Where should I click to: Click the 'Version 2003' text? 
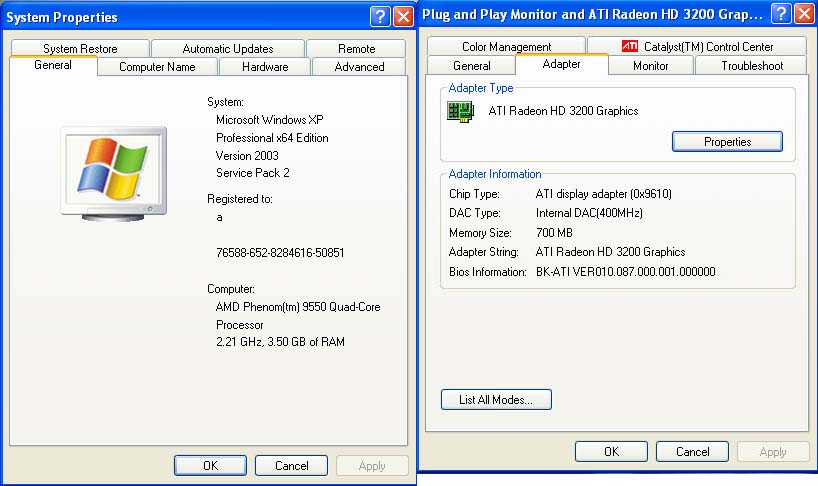[x=247, y=156]
